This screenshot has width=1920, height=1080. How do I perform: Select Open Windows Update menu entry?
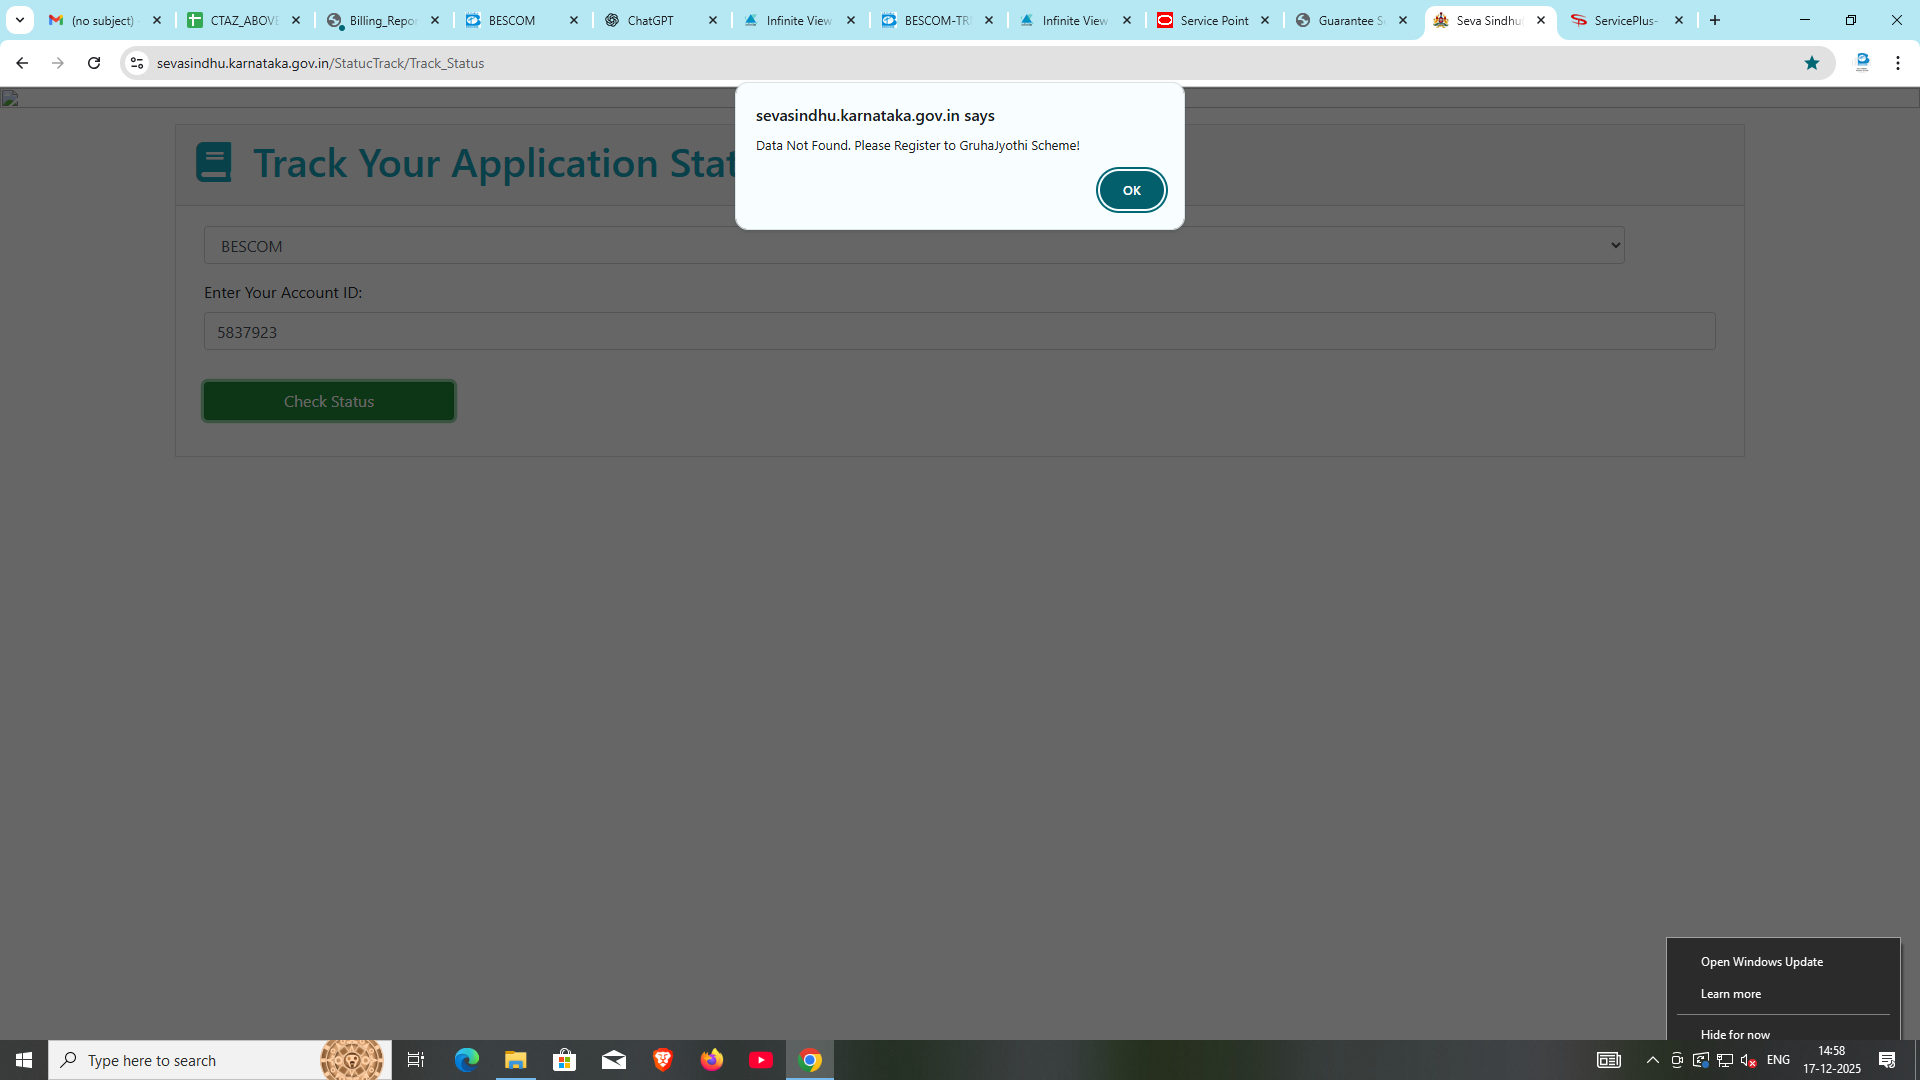(1761, 962)
